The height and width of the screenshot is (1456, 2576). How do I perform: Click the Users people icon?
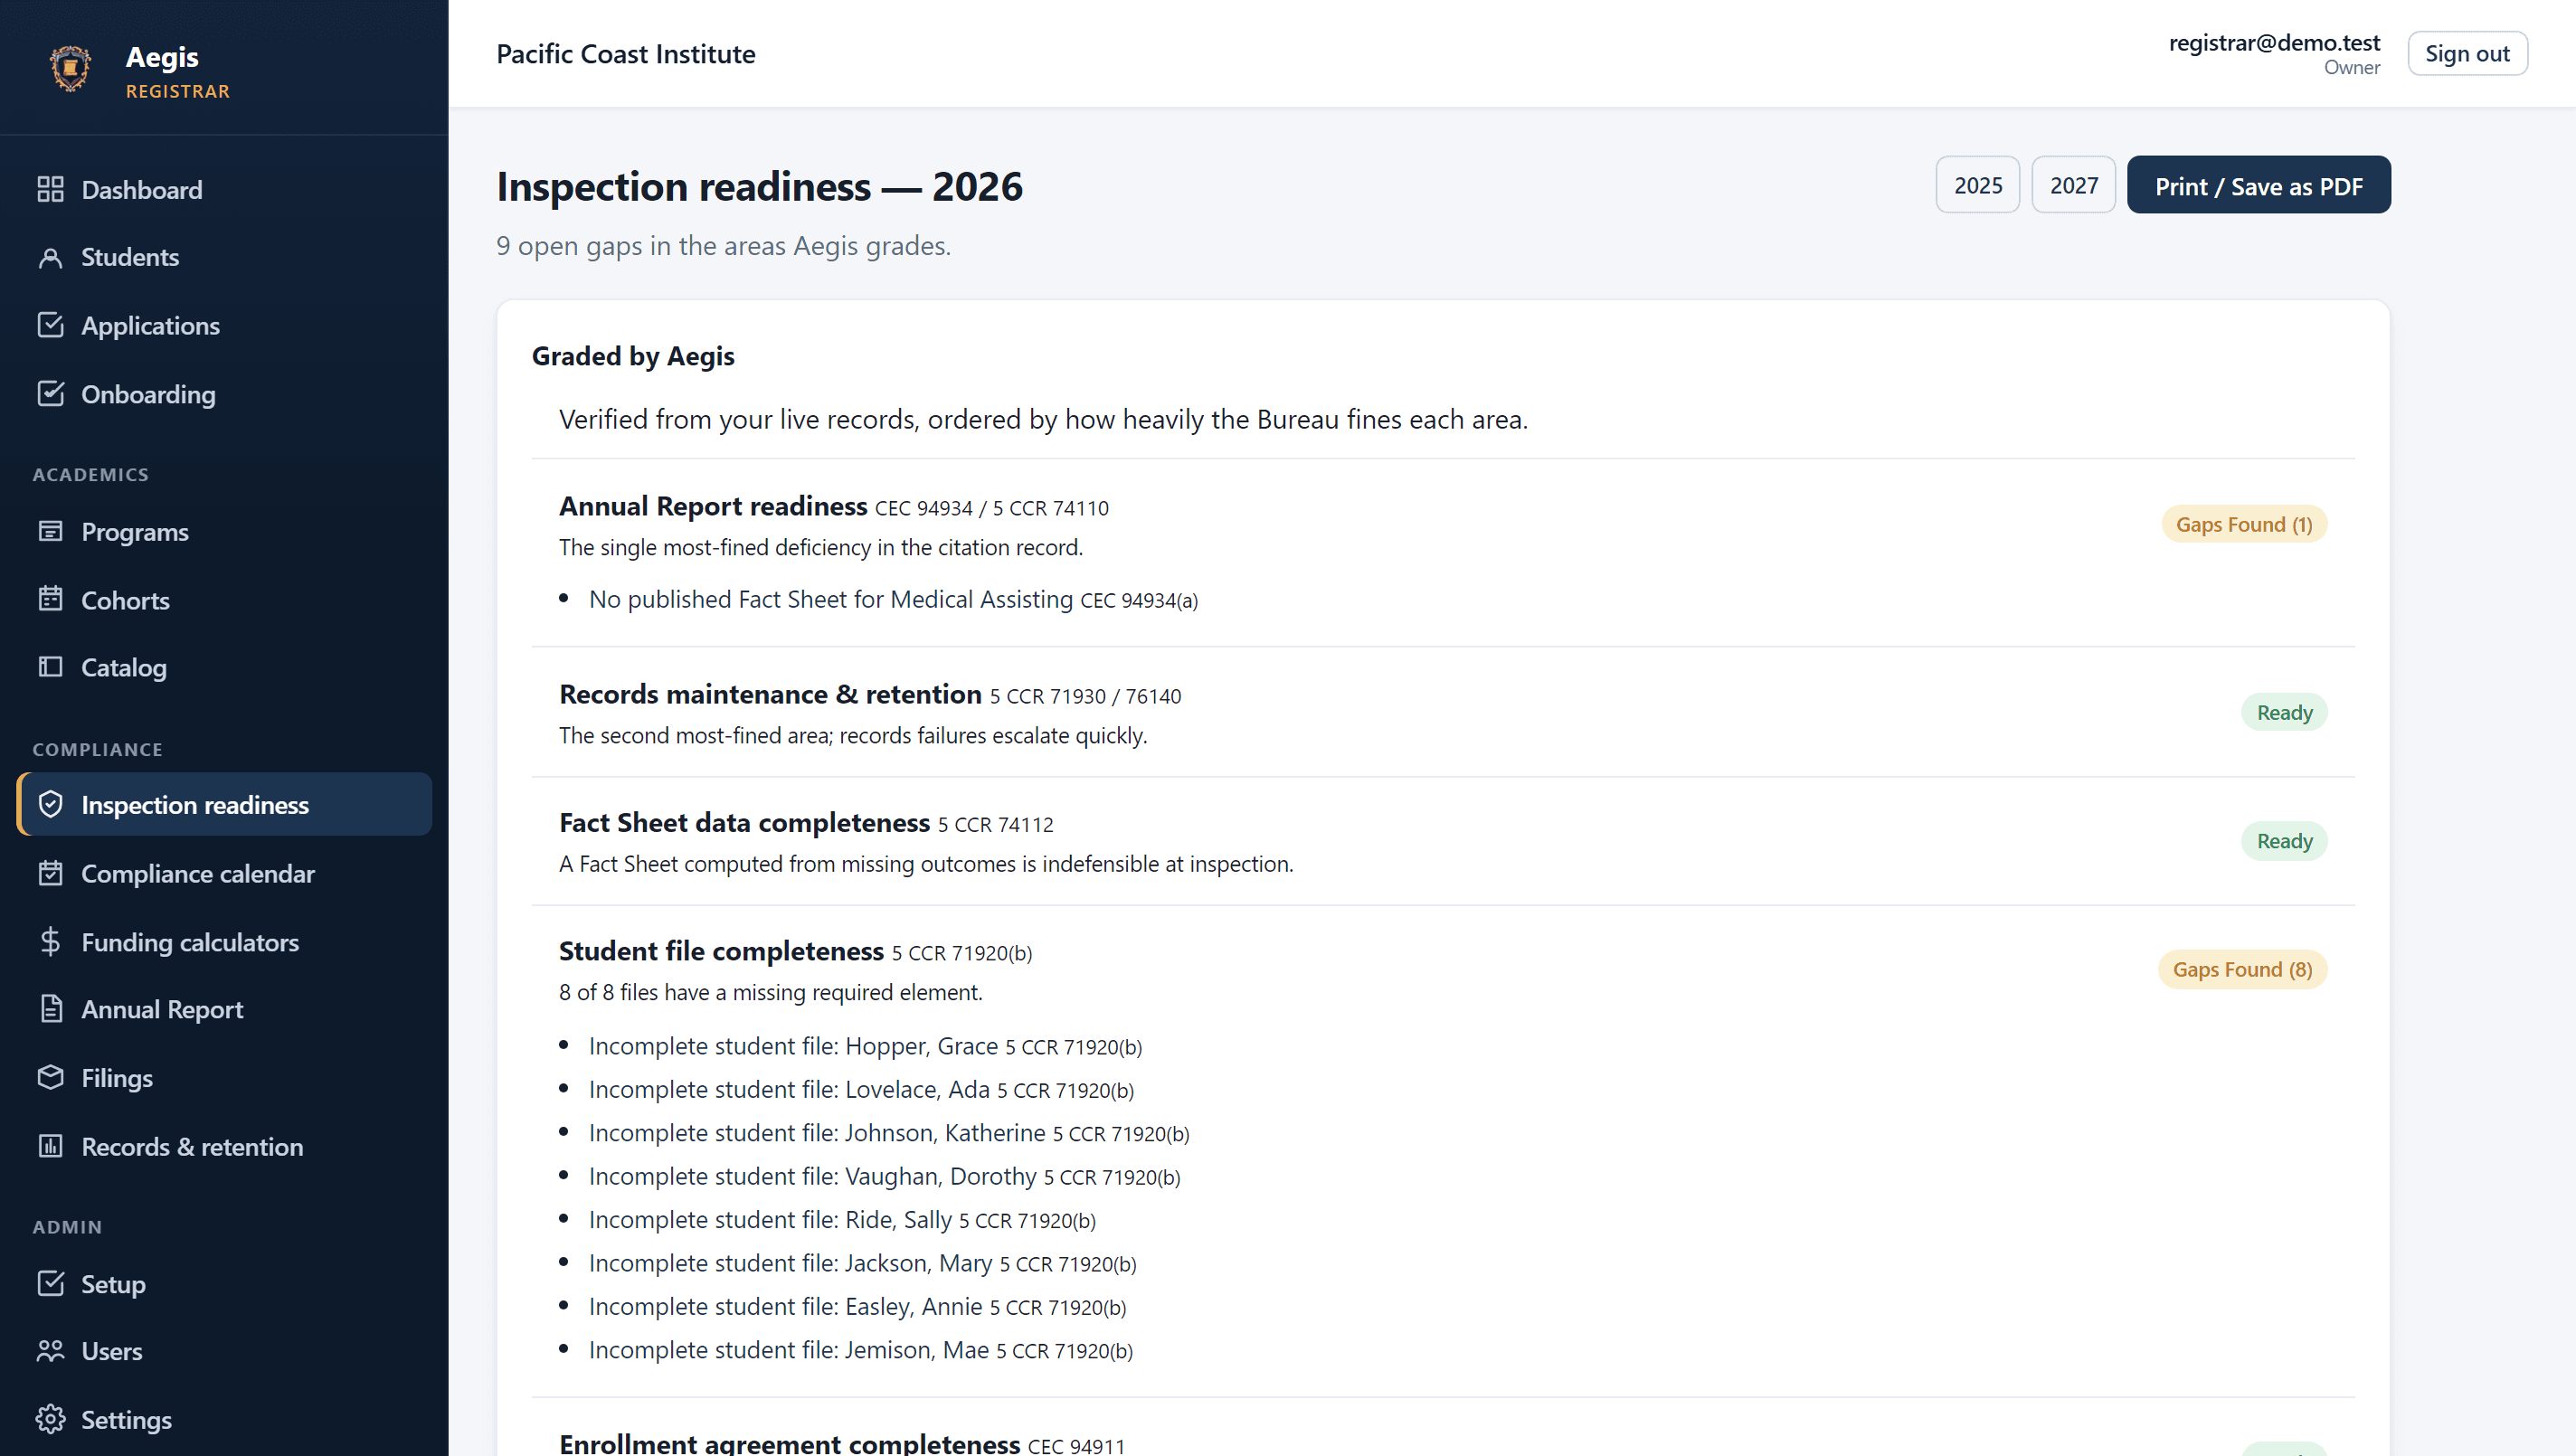point(50,1351)
